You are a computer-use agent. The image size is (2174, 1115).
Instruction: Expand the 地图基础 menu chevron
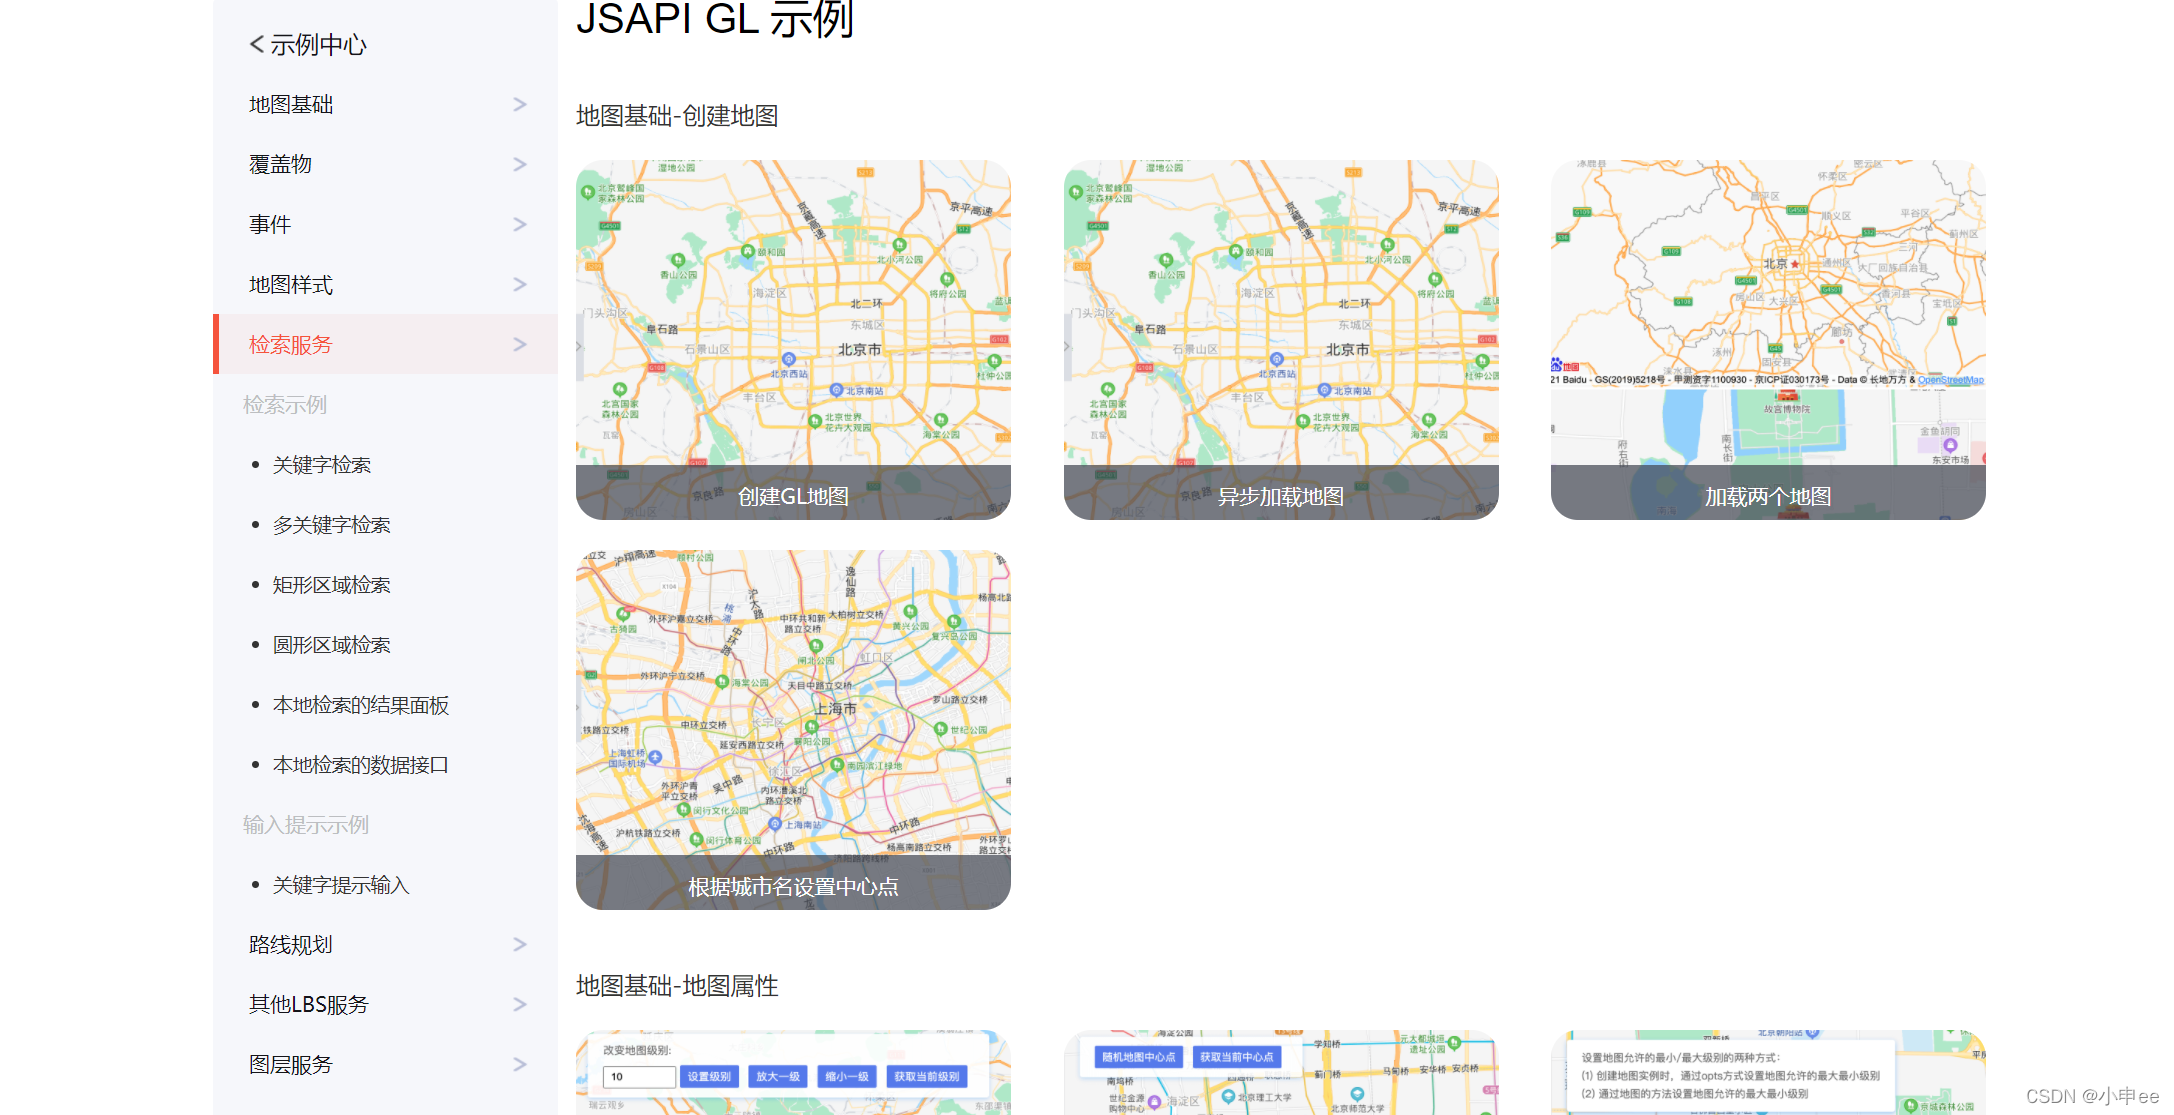click(519, 104)
